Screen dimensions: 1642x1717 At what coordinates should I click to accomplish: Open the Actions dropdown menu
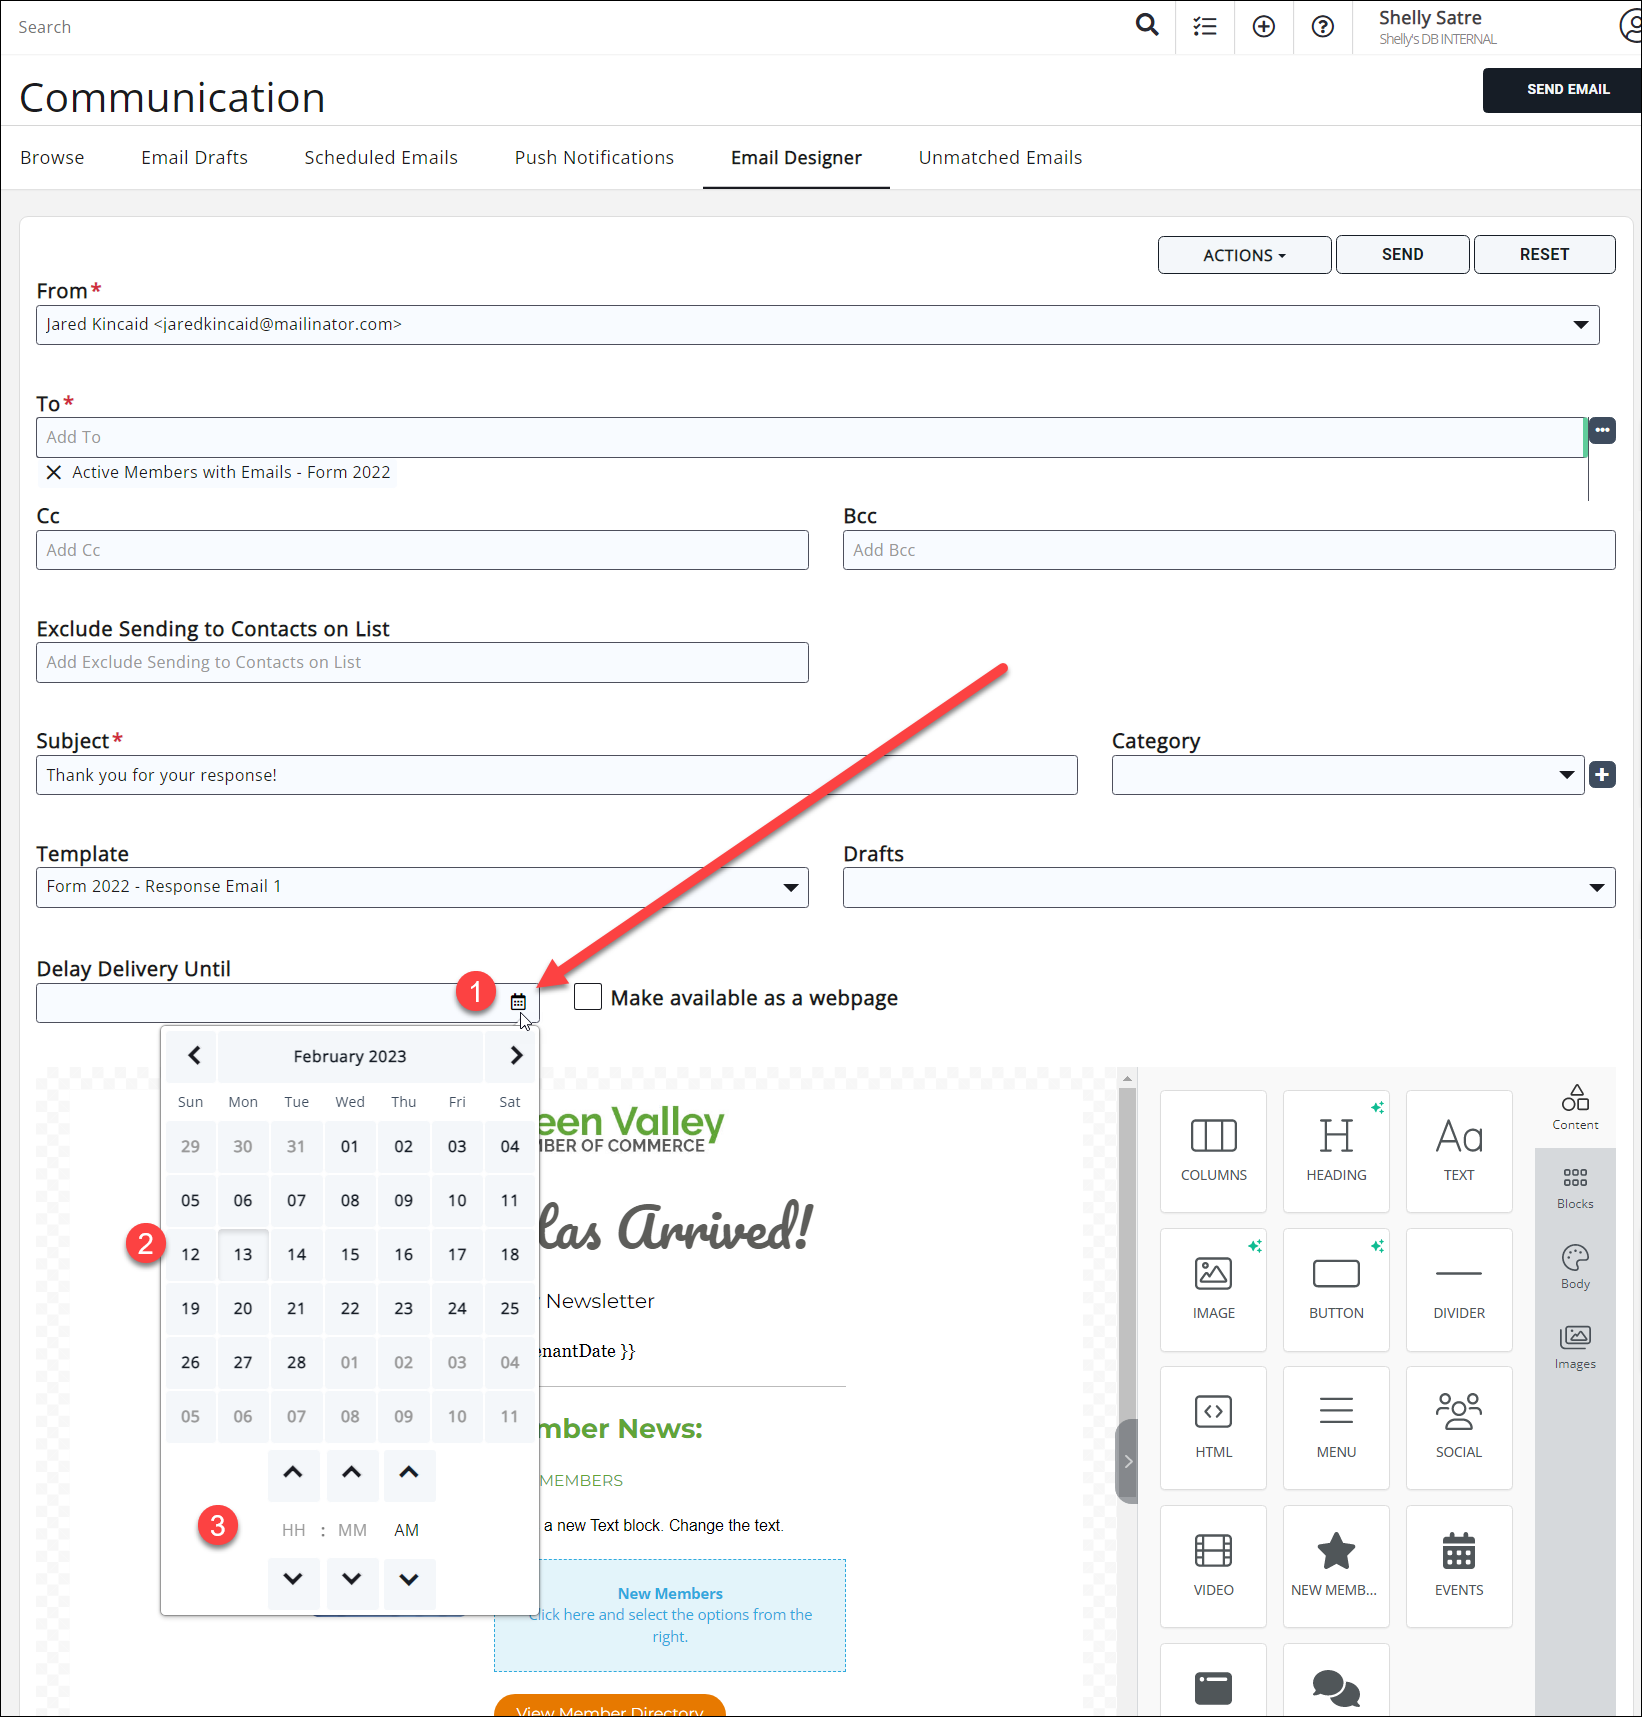click(x=1244, y=255)
